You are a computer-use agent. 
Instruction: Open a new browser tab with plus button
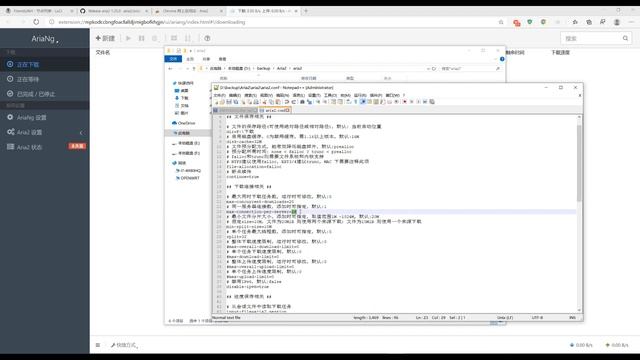coord(306,11)
